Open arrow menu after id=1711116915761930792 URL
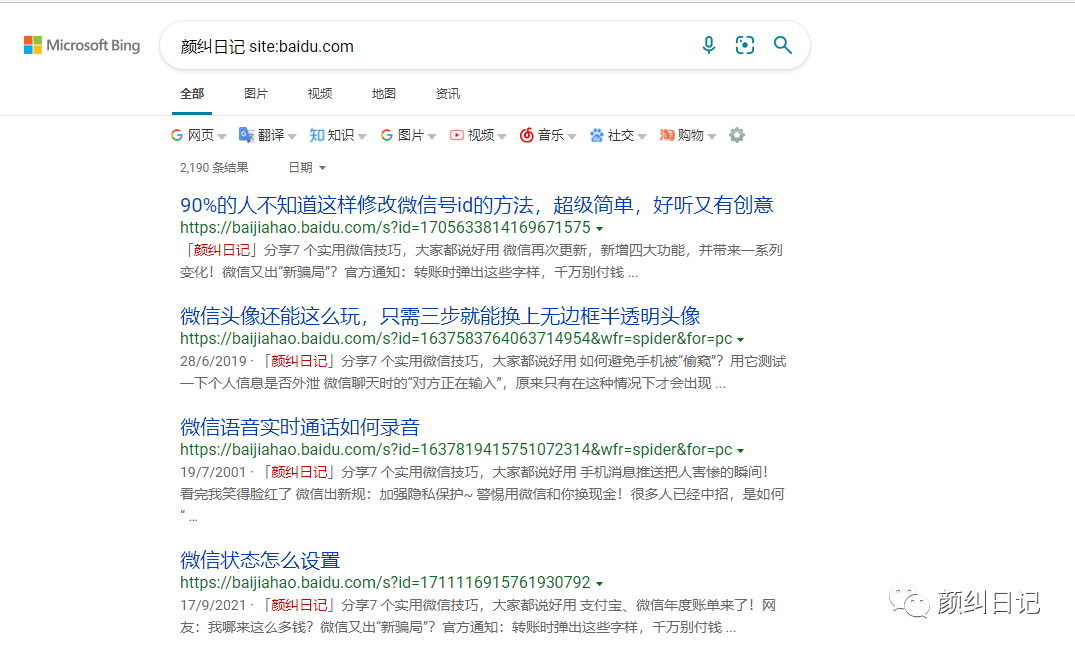 click(x=600, y=584)
